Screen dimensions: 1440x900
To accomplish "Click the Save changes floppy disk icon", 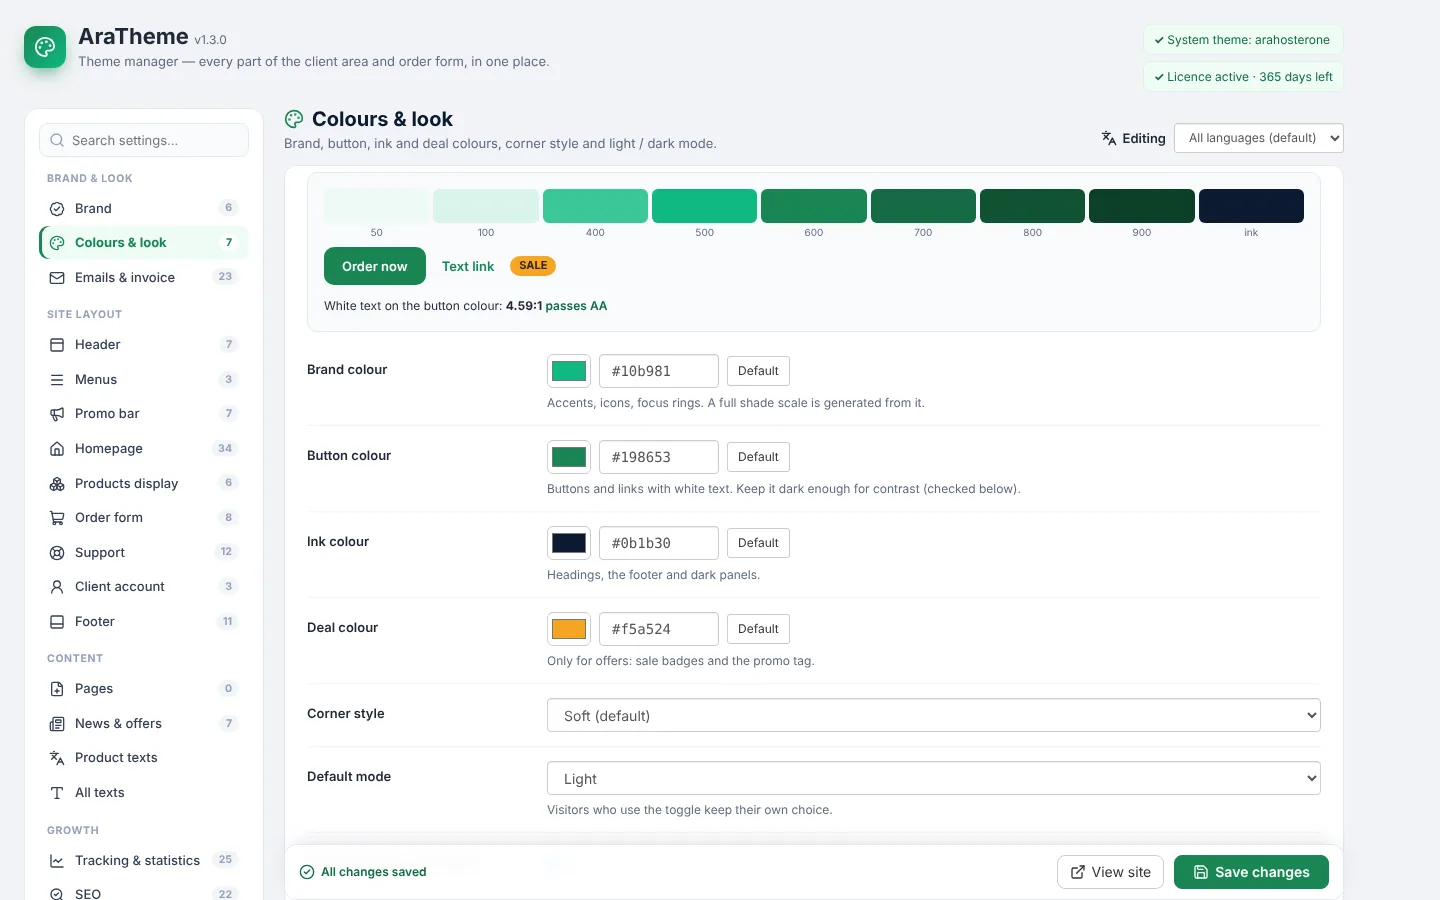I will point(1201,872).
